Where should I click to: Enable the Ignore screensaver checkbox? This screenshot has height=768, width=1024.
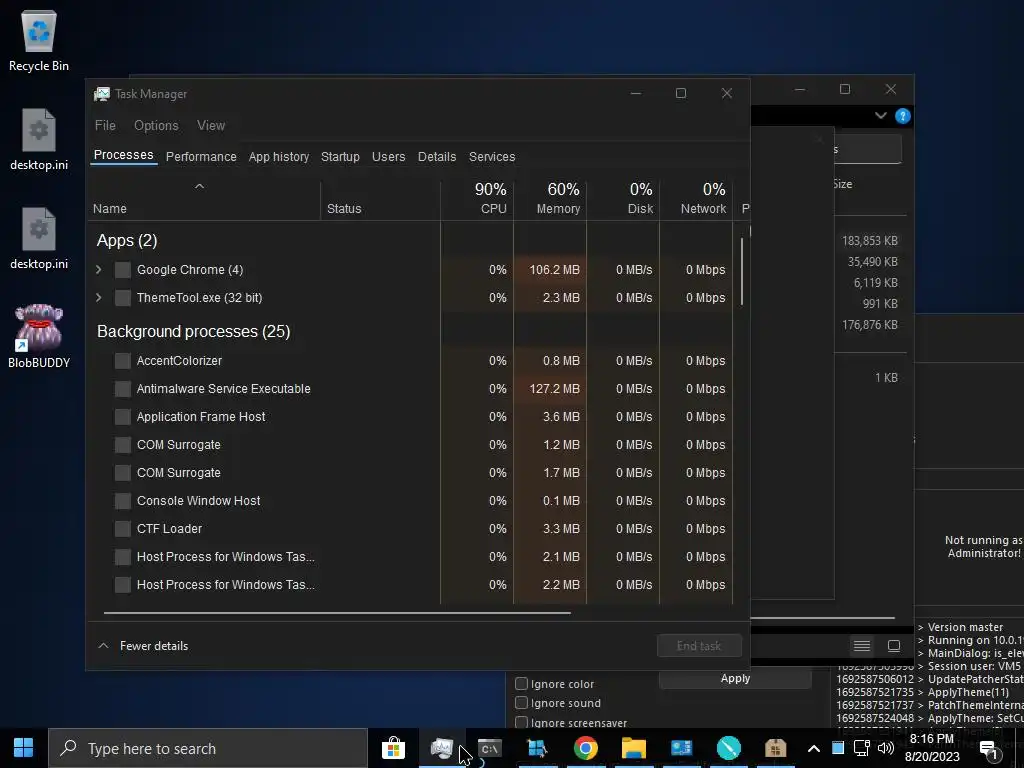tap(521, 722)
